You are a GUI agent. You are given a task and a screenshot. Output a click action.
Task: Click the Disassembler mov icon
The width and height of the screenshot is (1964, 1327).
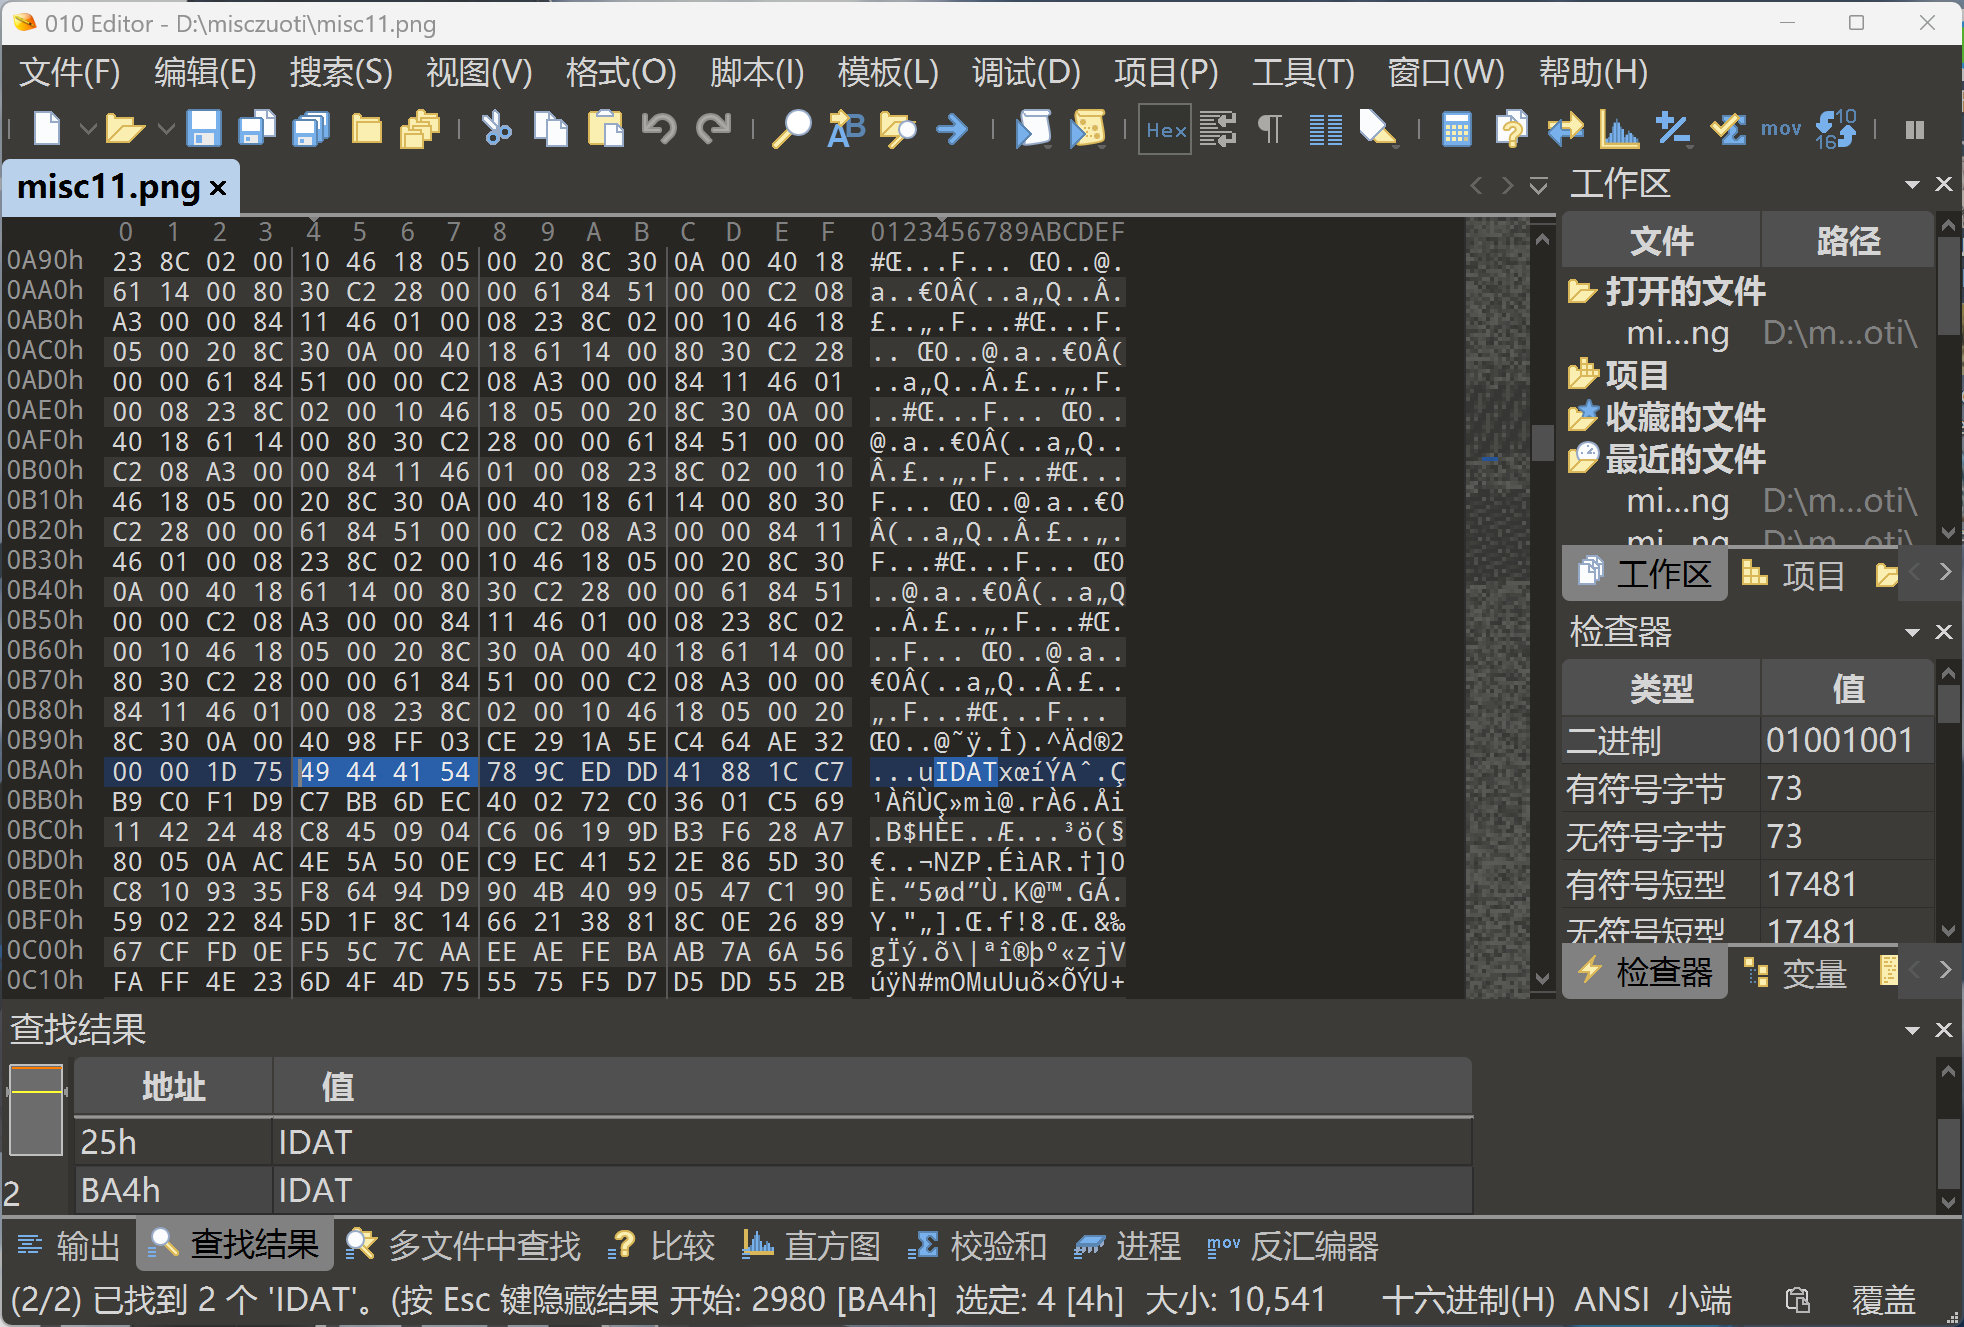coord(1780,129)
